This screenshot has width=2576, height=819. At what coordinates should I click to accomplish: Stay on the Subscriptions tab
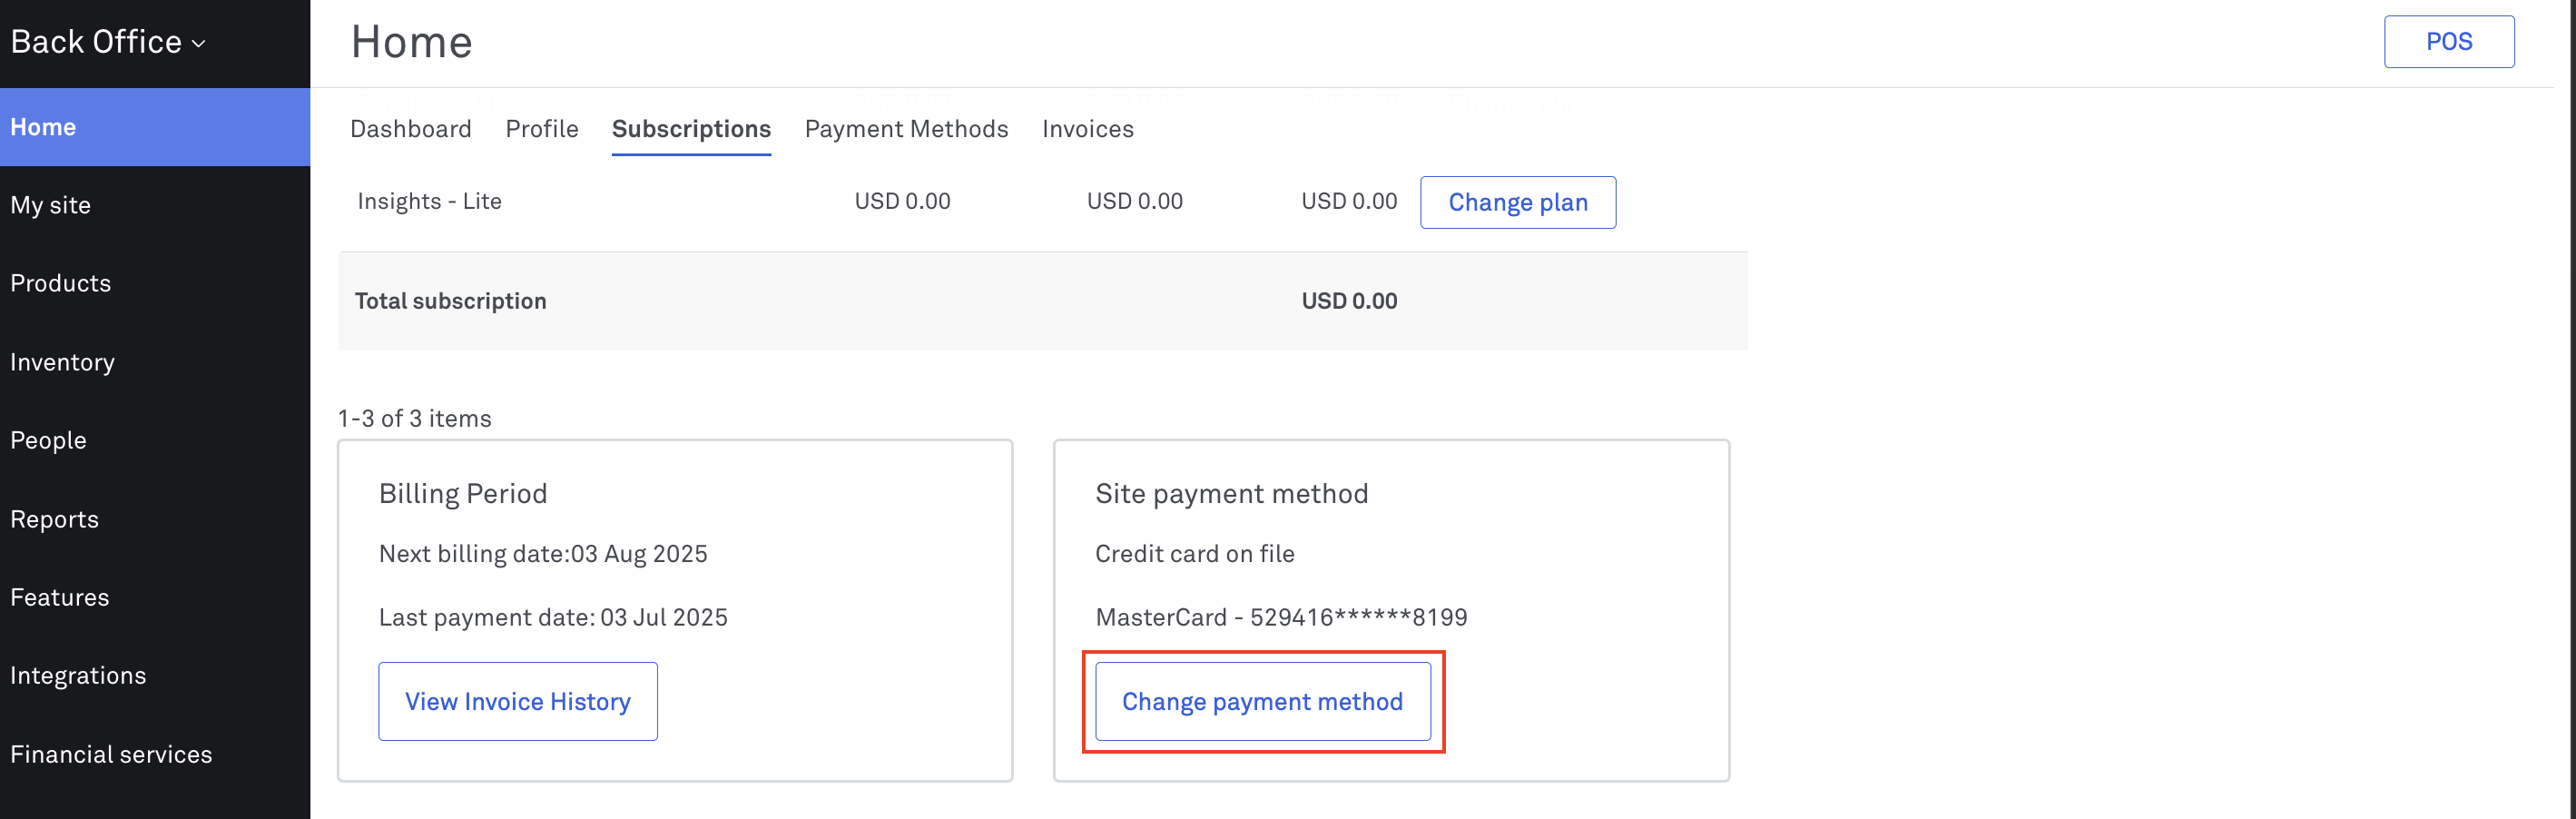click(x=691, y=129)
